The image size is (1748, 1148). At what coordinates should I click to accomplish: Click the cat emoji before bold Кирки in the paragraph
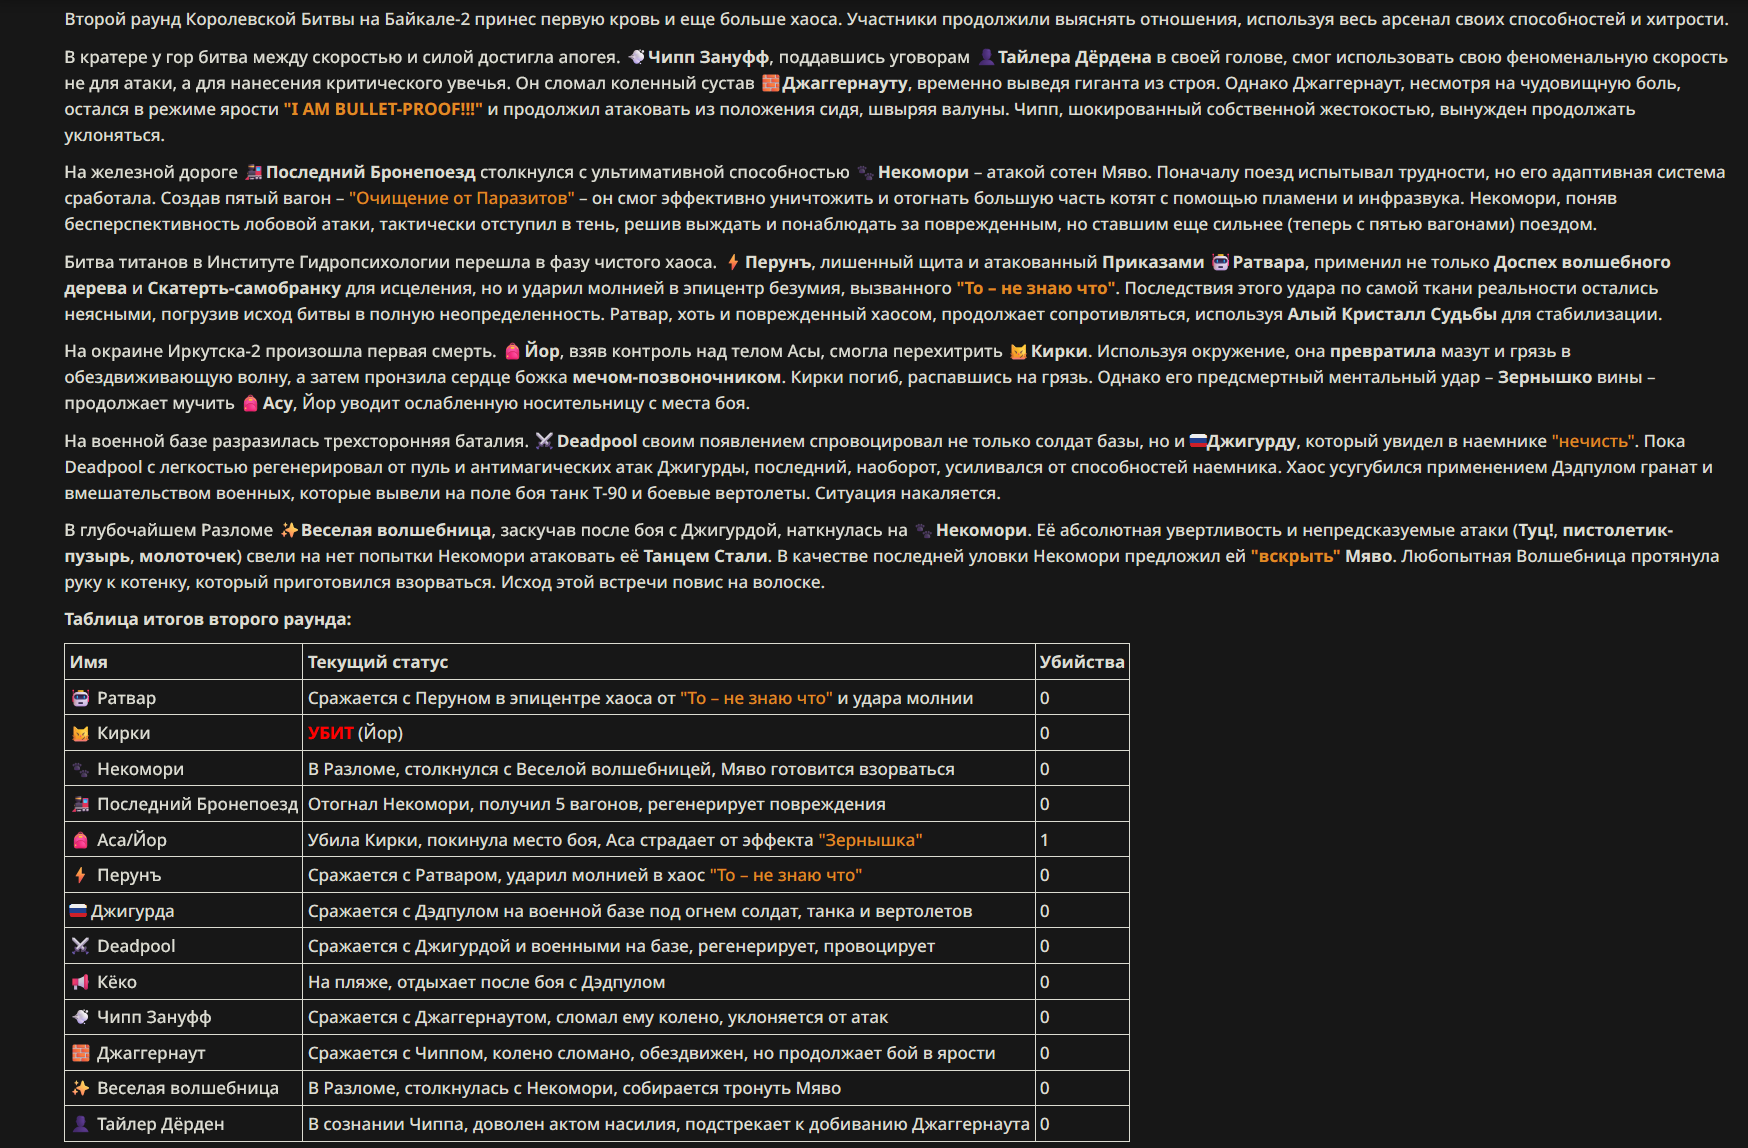click(1019, 351)
